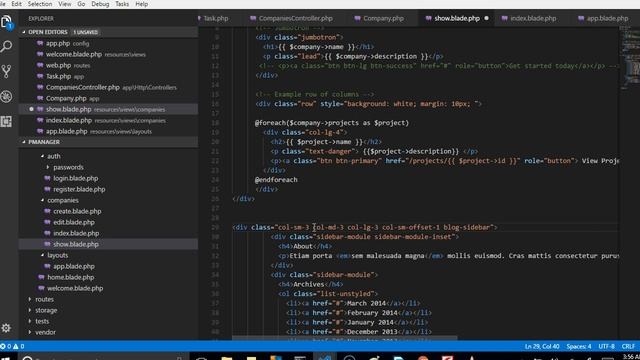Open register.blade.php in file tree
640x360 pixels.
point(108,189)
